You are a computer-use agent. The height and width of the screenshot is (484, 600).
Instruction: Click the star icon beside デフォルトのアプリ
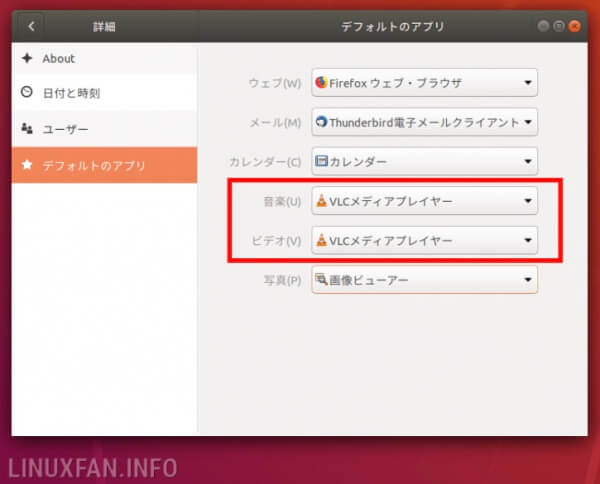[27, 165]
